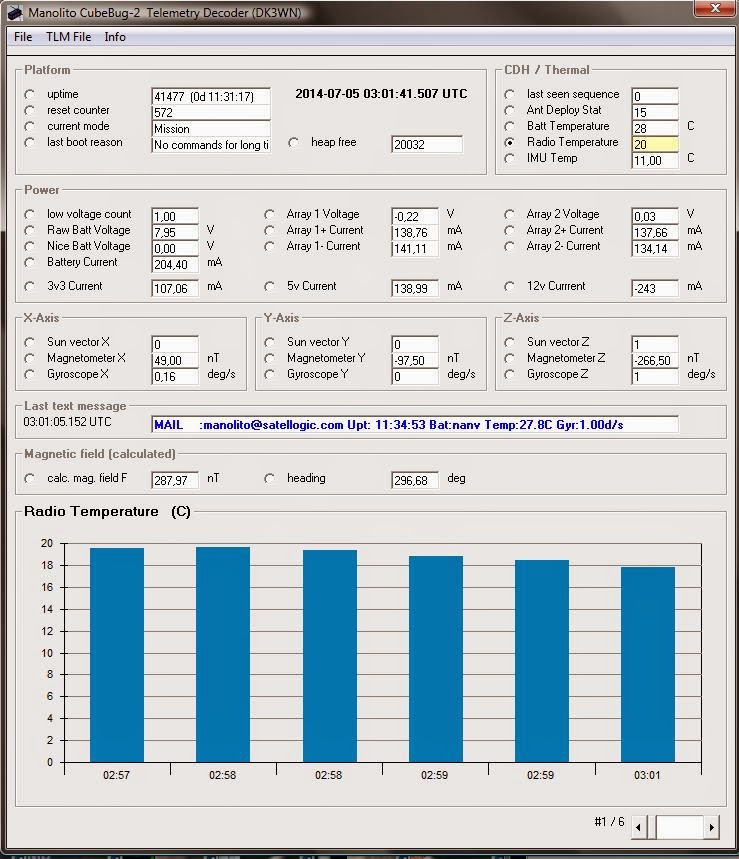This screenshot has width=739, height=859.
Task: Select Sun vector Y radio button
Action: point(269,342)
